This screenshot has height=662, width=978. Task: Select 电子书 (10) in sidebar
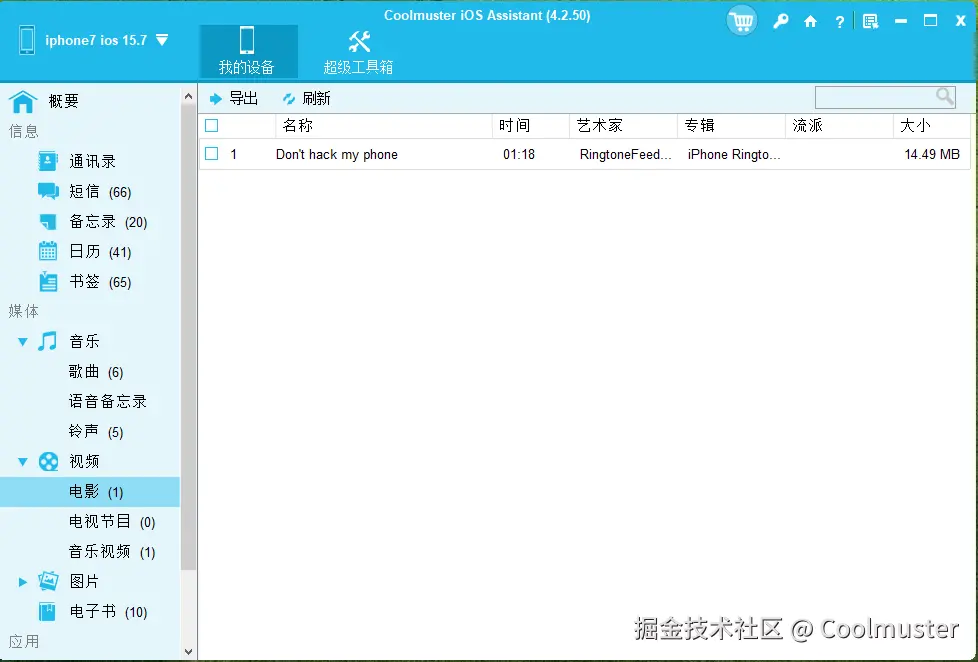coord(108,611)
